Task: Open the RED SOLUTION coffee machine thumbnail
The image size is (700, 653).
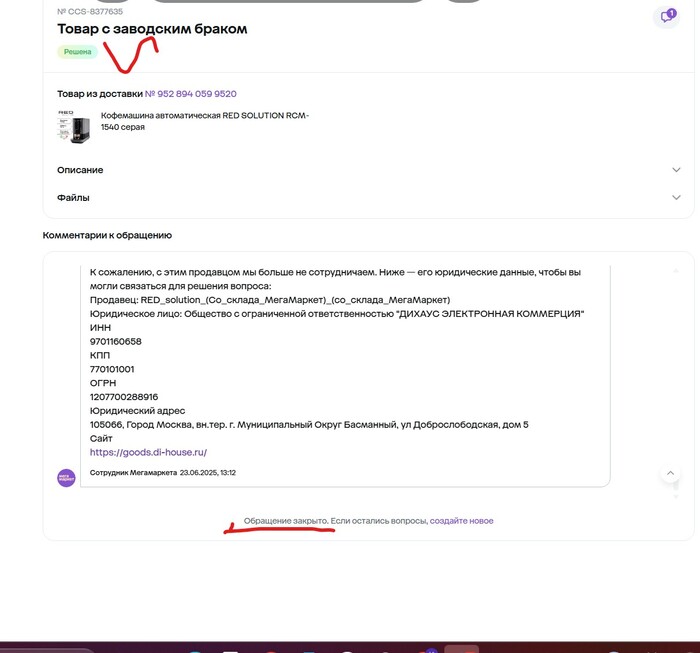Action: 74,127
